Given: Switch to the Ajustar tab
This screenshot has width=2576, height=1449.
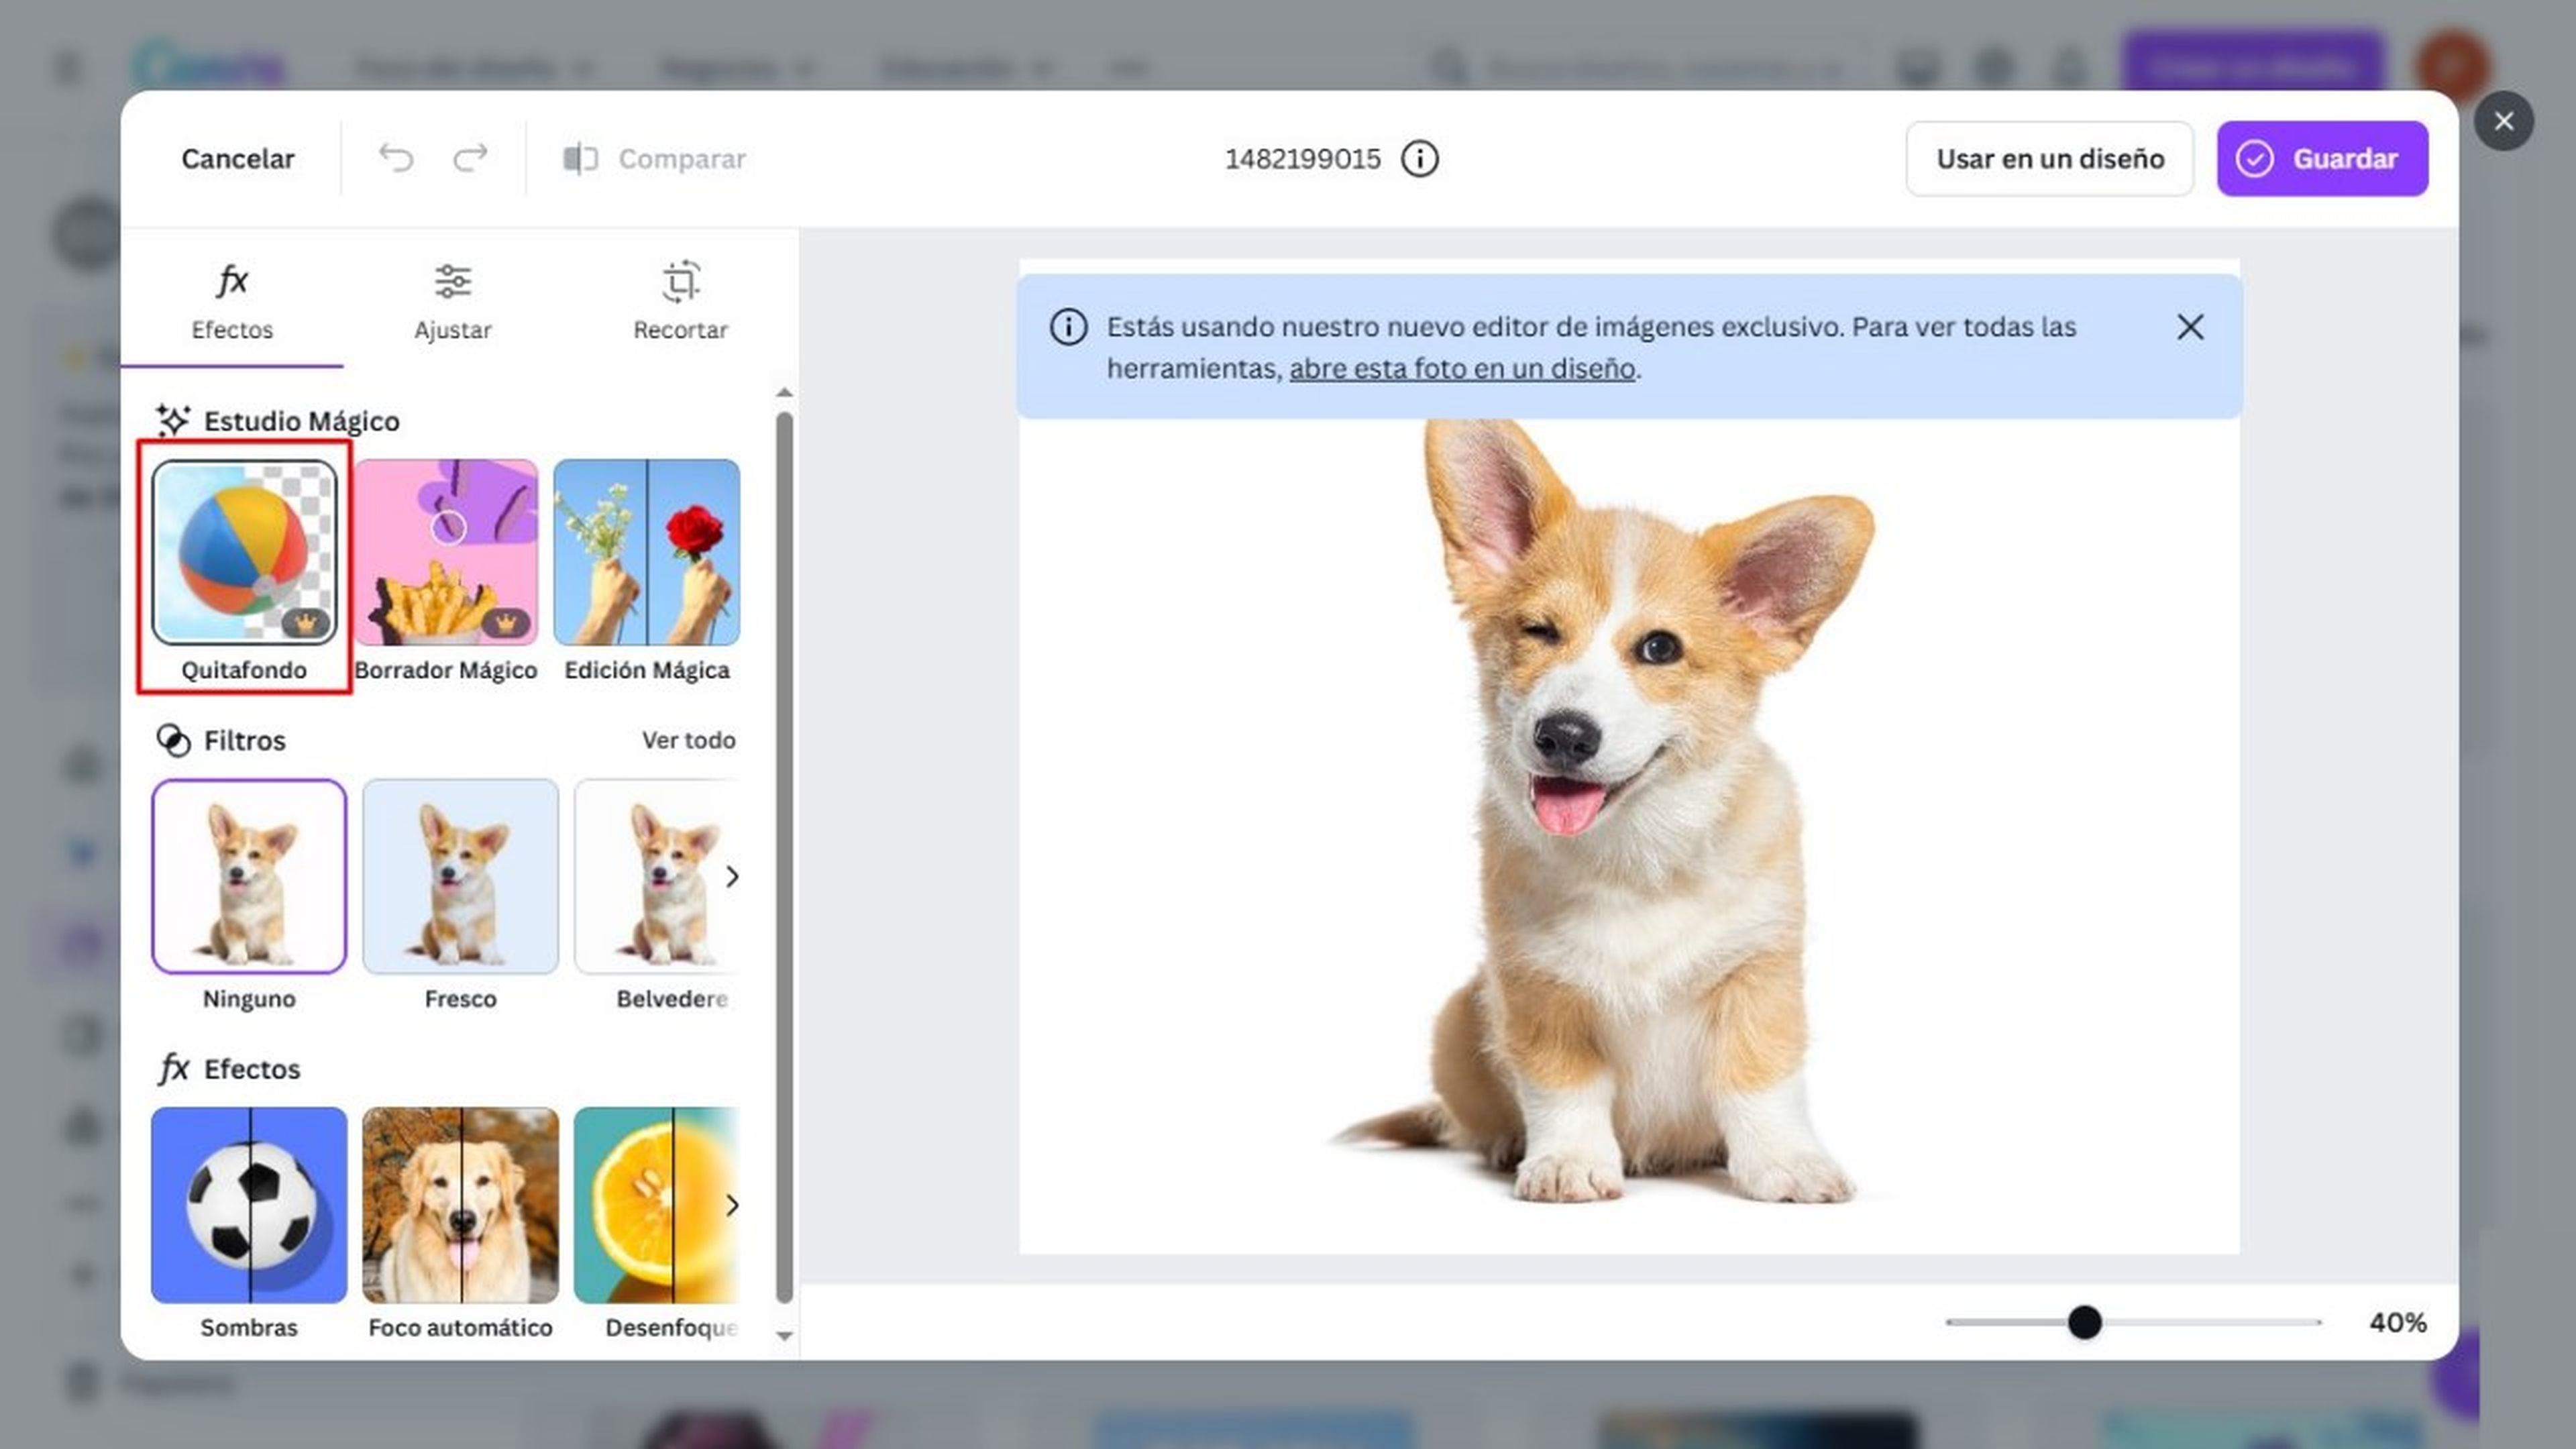Looking at the screenshot, I should (453, 302).
